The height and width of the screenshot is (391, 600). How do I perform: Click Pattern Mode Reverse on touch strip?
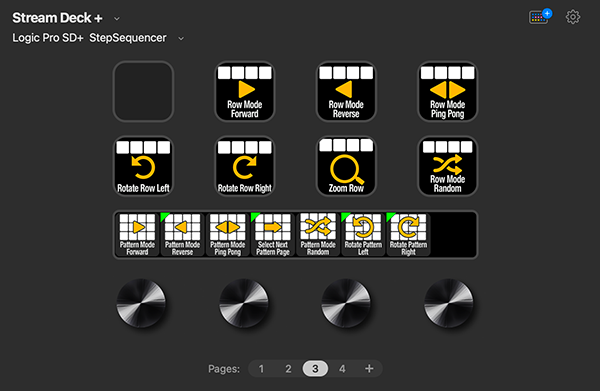[183, 235]
